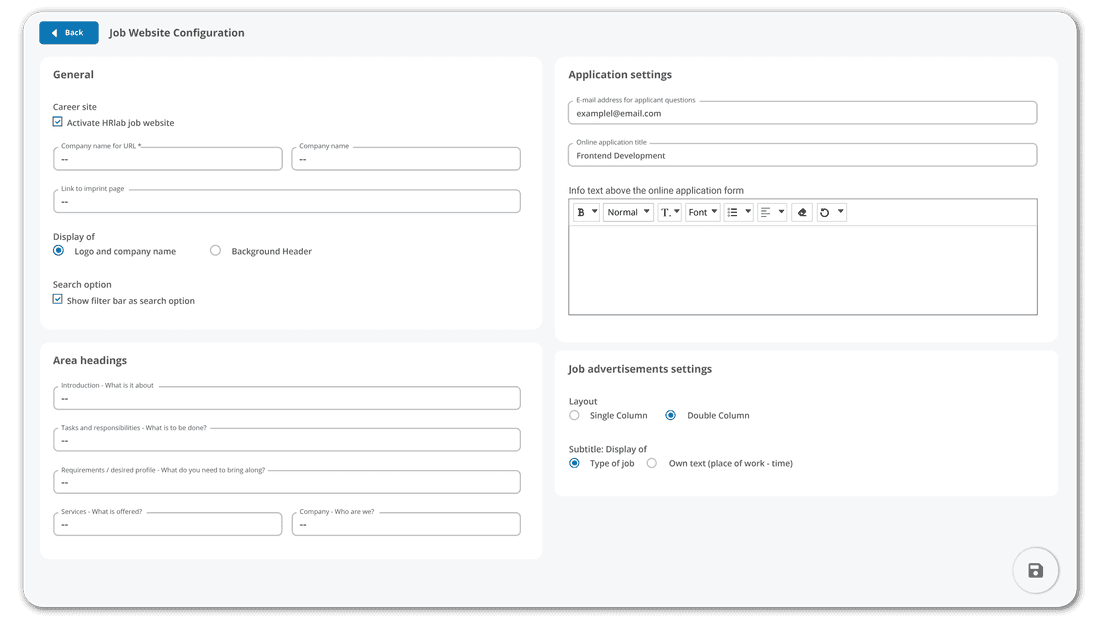This screenshot has height=619, width=1100.
Task: Select Single Column layout
Action: point(574,414)
